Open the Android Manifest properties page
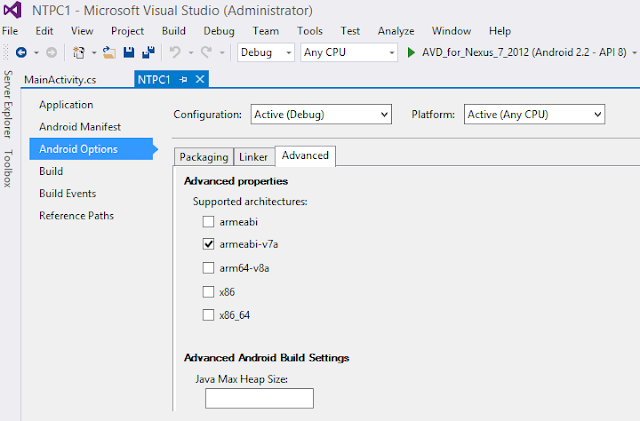Image resolution: width=640 pixels, height=421 pixels. (80, 127)
